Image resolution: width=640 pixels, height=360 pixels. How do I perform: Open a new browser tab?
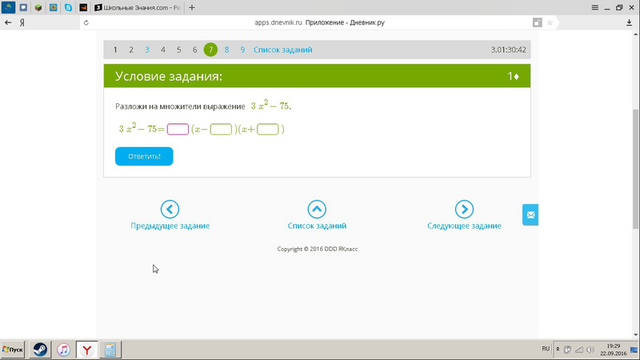[x=192, y=7]
